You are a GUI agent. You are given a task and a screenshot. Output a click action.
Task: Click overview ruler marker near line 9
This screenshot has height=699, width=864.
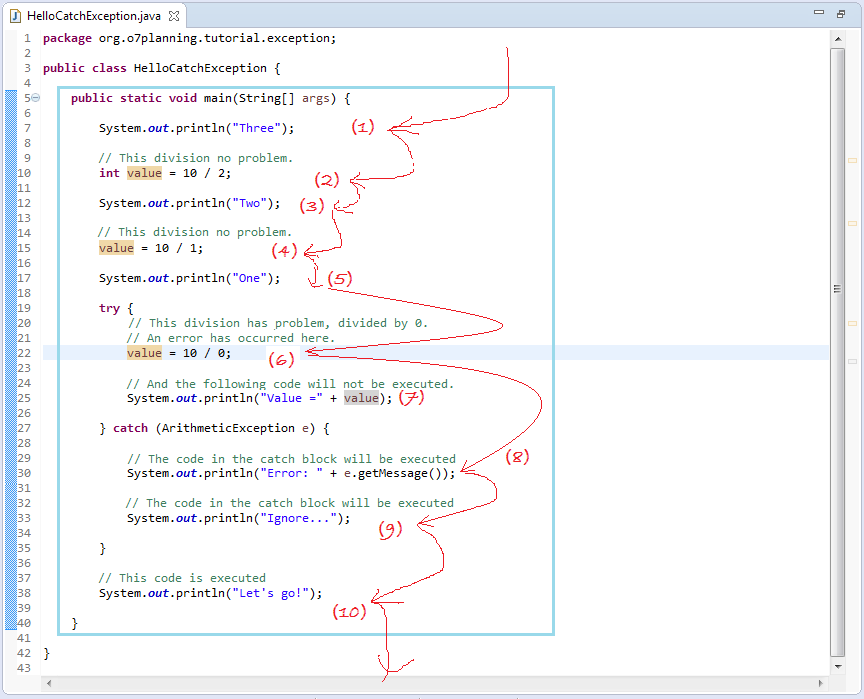tap(852, 160)
